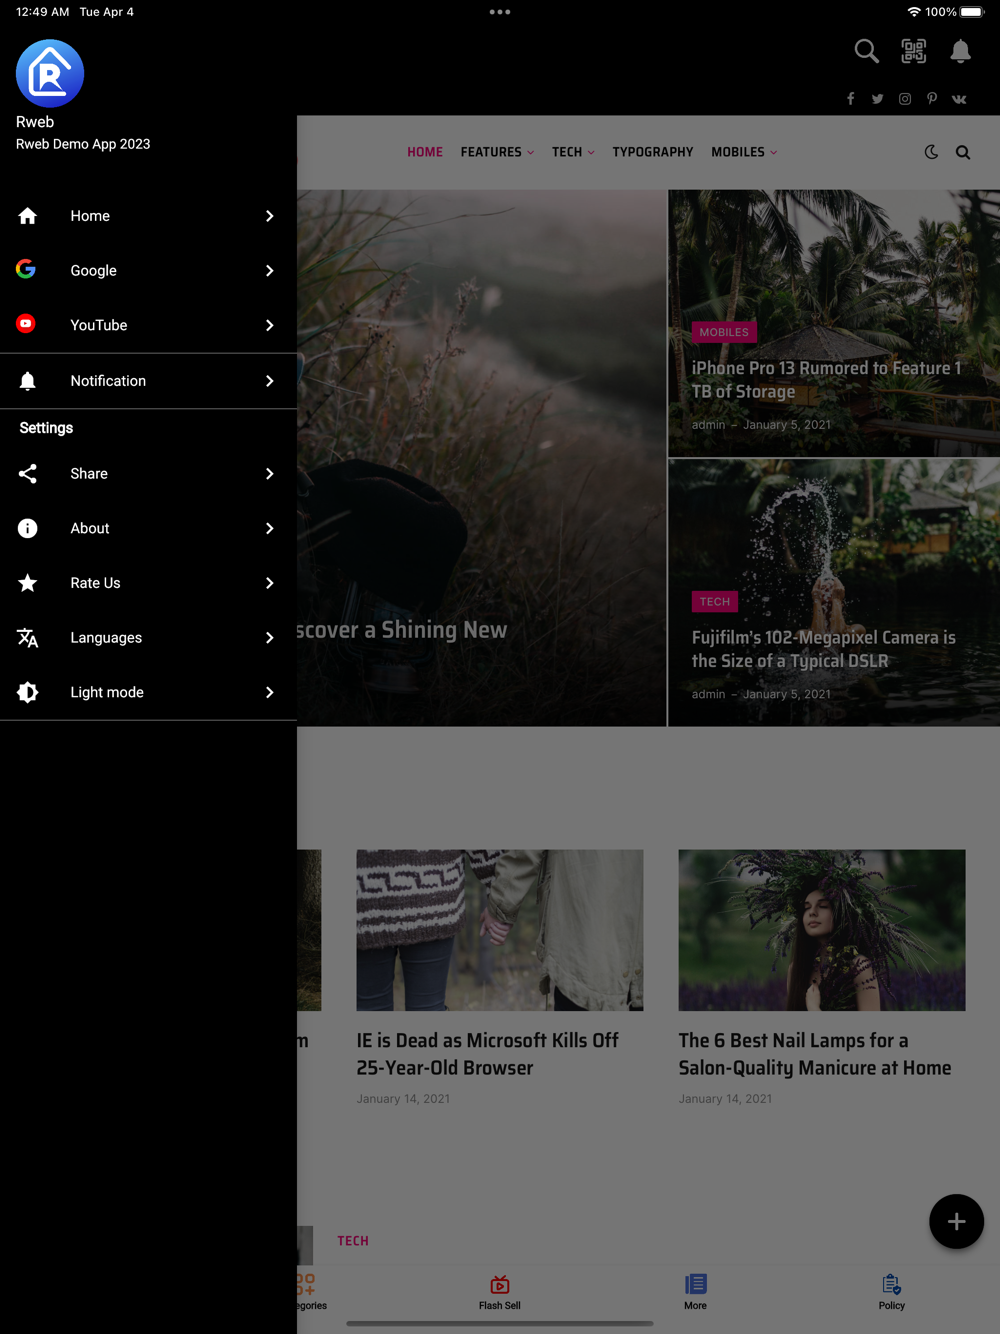Tap the Google logo icon

[26, 270]
